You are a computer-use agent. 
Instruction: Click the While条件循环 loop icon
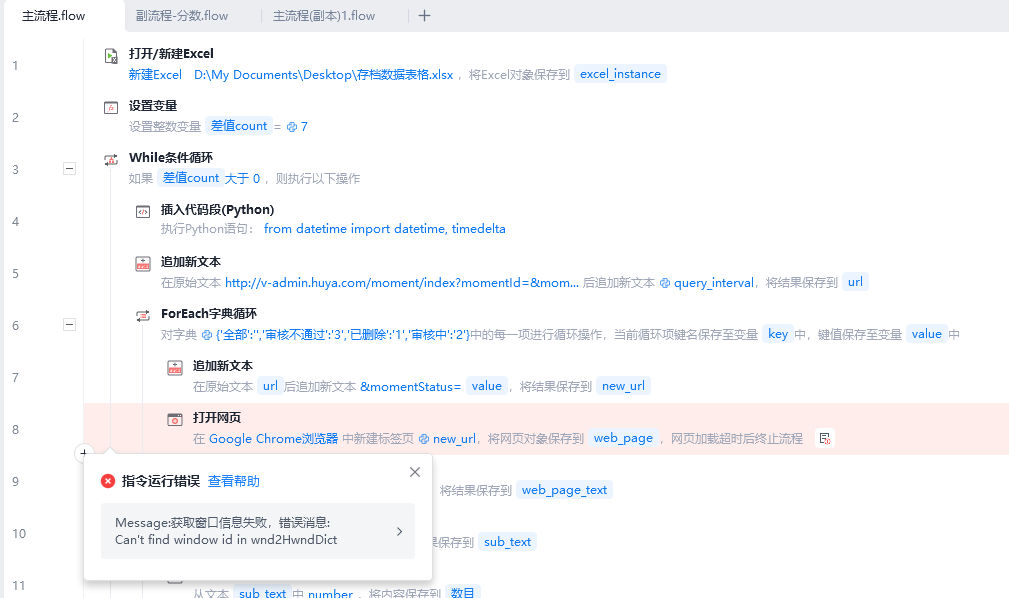tap(112, 159)
